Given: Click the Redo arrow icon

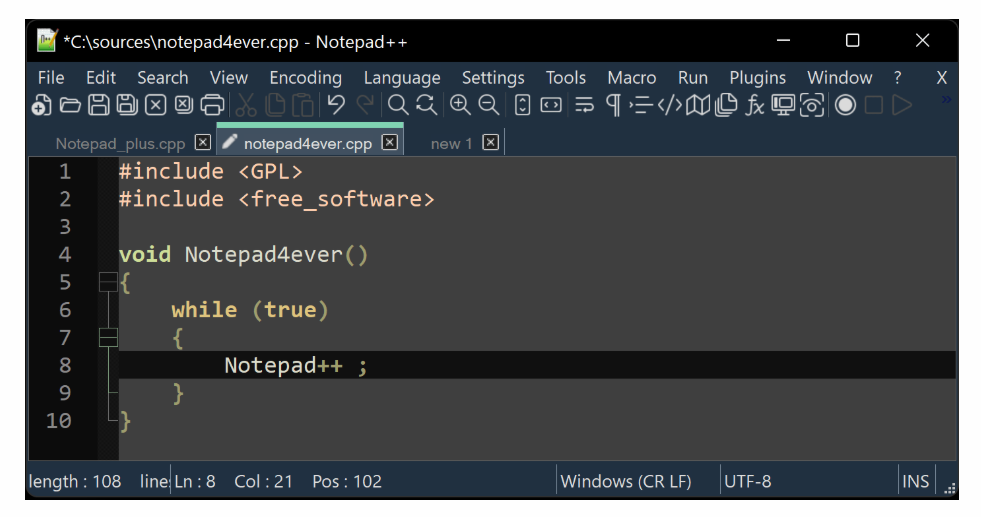Looking at the screenshot, I should [x=365, y=105].
